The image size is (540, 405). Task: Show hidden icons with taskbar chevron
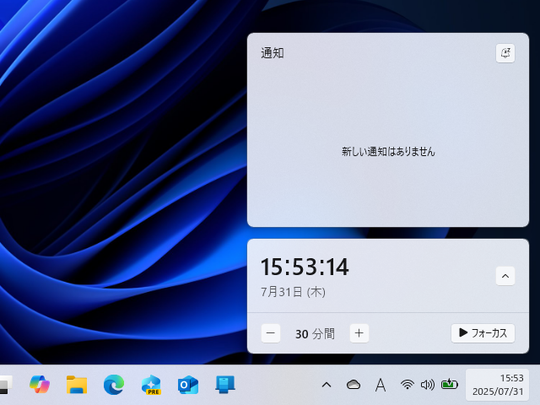tap(326, 385)
